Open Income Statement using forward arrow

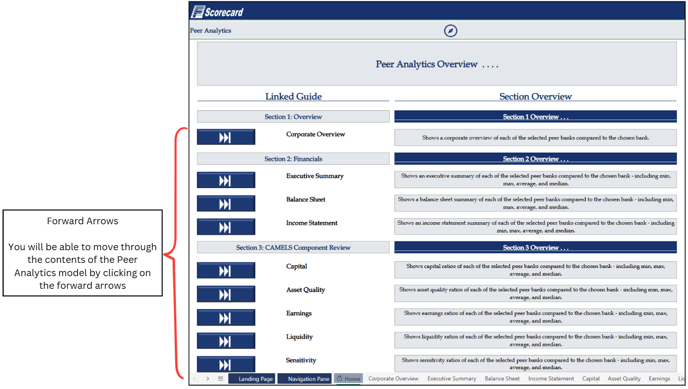coord(226,227)
